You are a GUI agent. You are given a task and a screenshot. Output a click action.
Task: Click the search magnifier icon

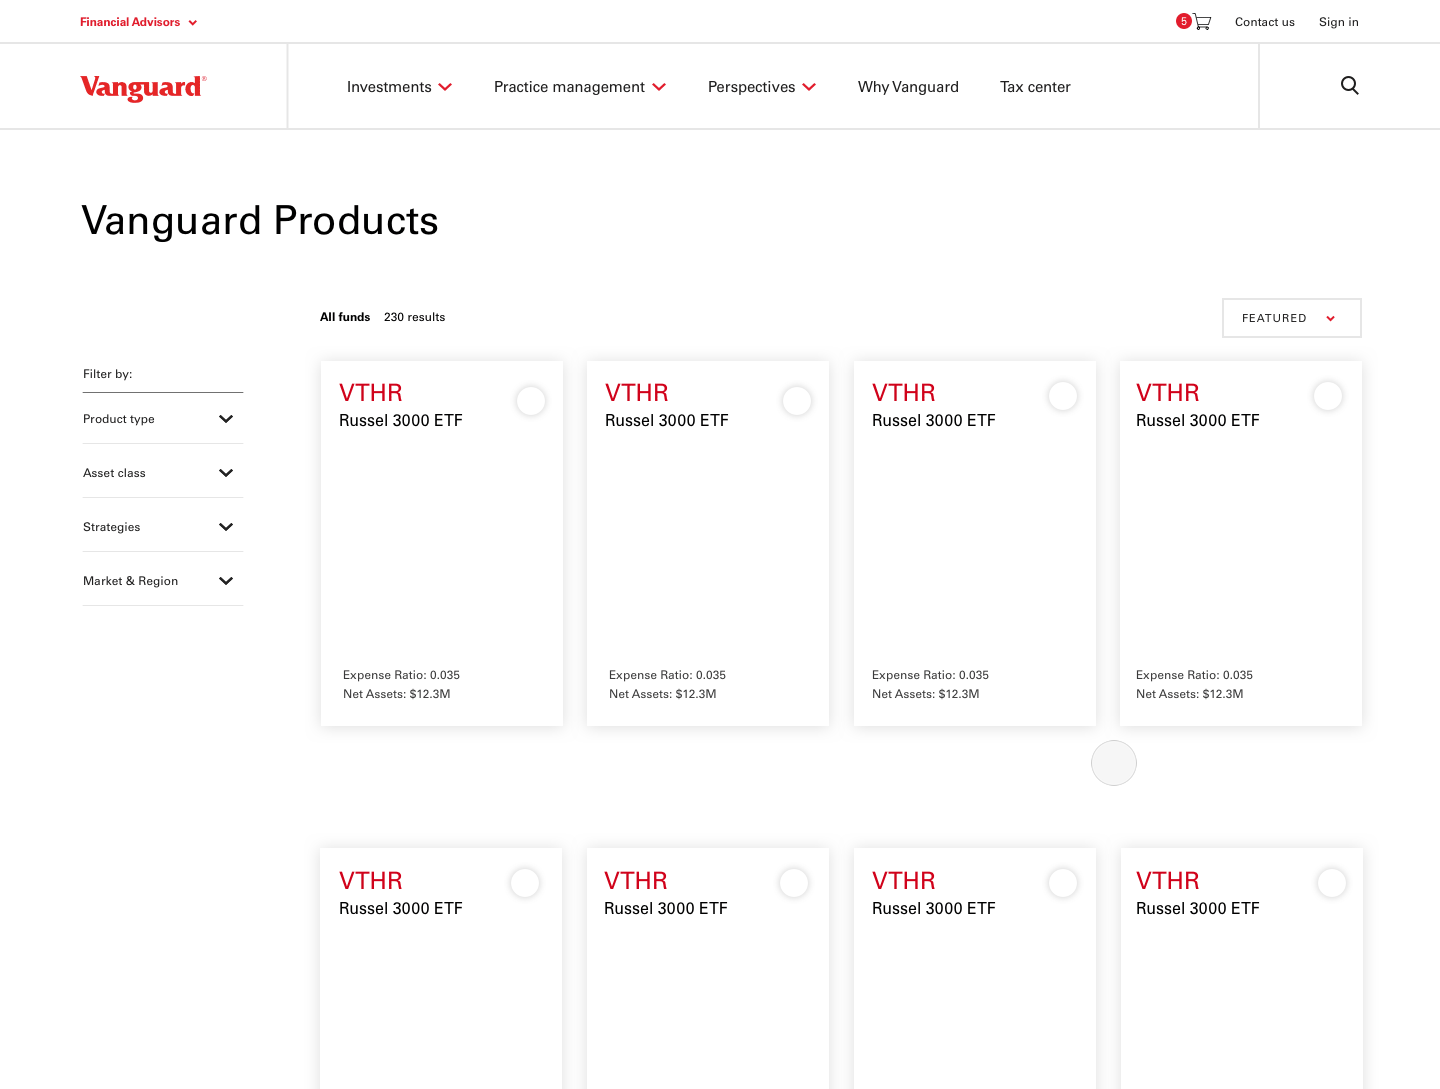(x=1349, y=86)
